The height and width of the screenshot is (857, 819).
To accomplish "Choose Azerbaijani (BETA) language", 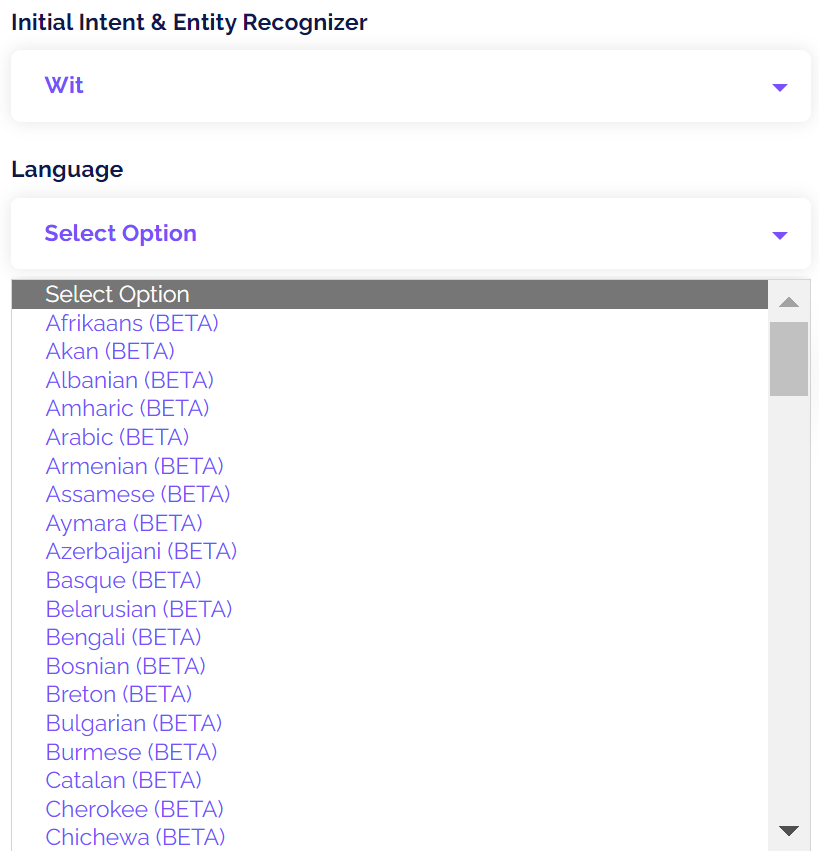I will coord(141,551).
